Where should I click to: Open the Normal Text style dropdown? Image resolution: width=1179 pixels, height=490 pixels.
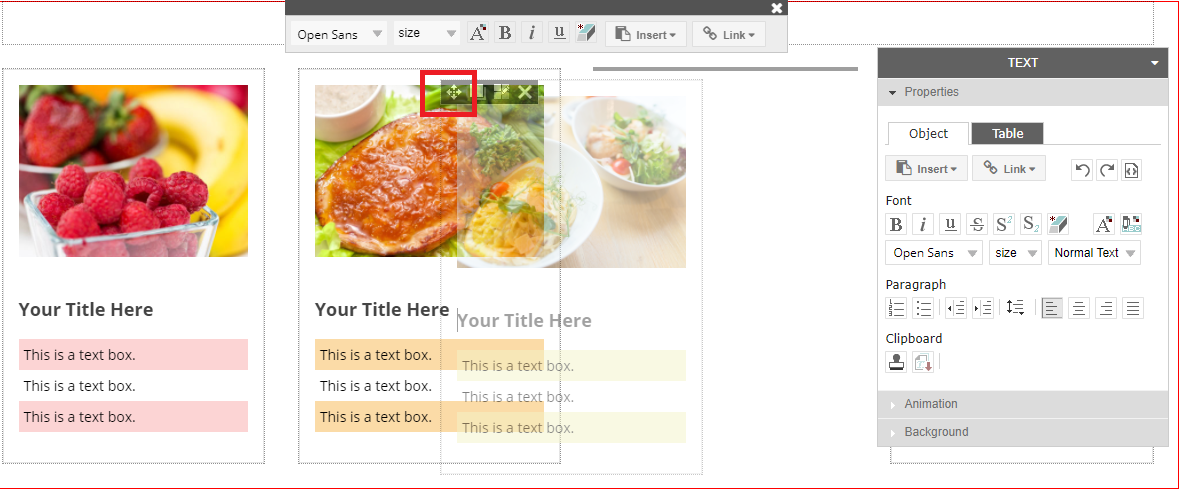(1094, 253)
